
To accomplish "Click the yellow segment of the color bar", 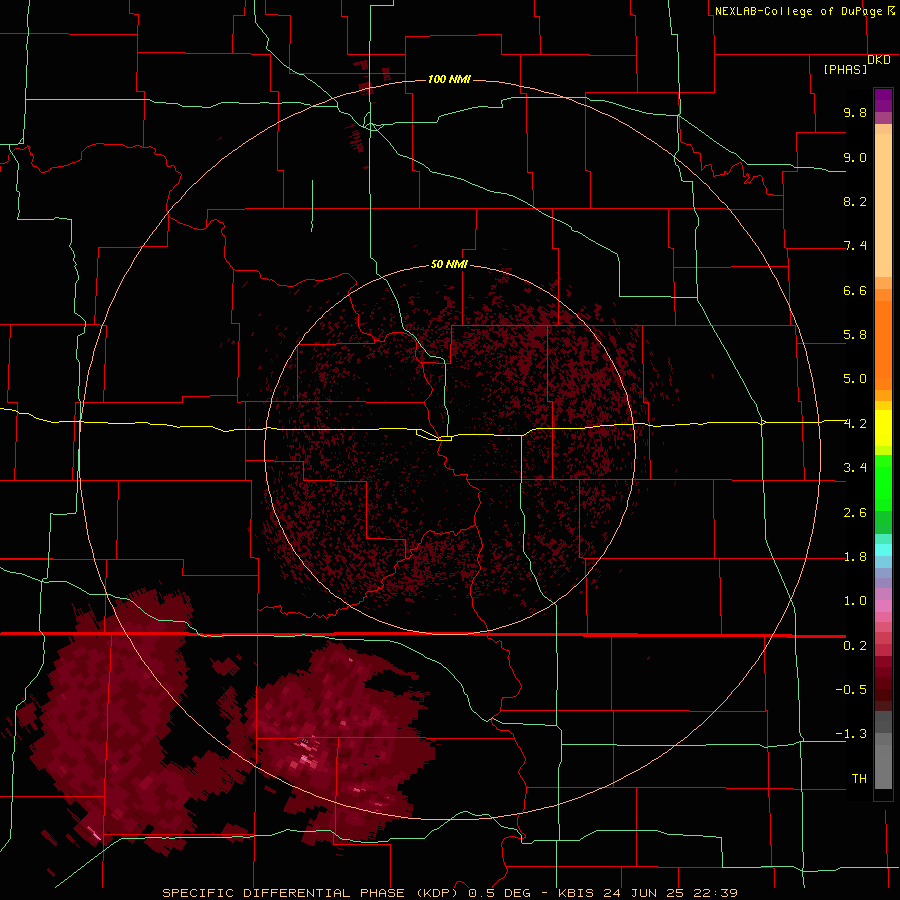I will (x=883, y=428).
